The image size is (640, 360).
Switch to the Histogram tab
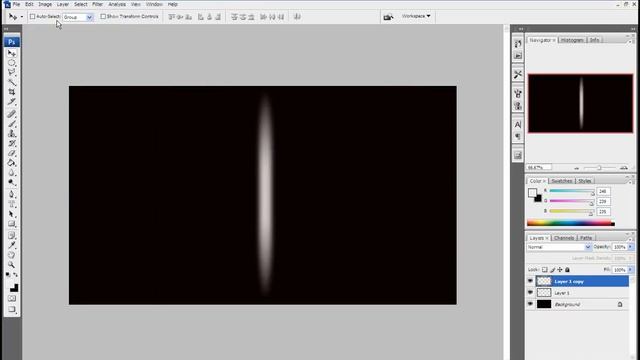(572, 40)
